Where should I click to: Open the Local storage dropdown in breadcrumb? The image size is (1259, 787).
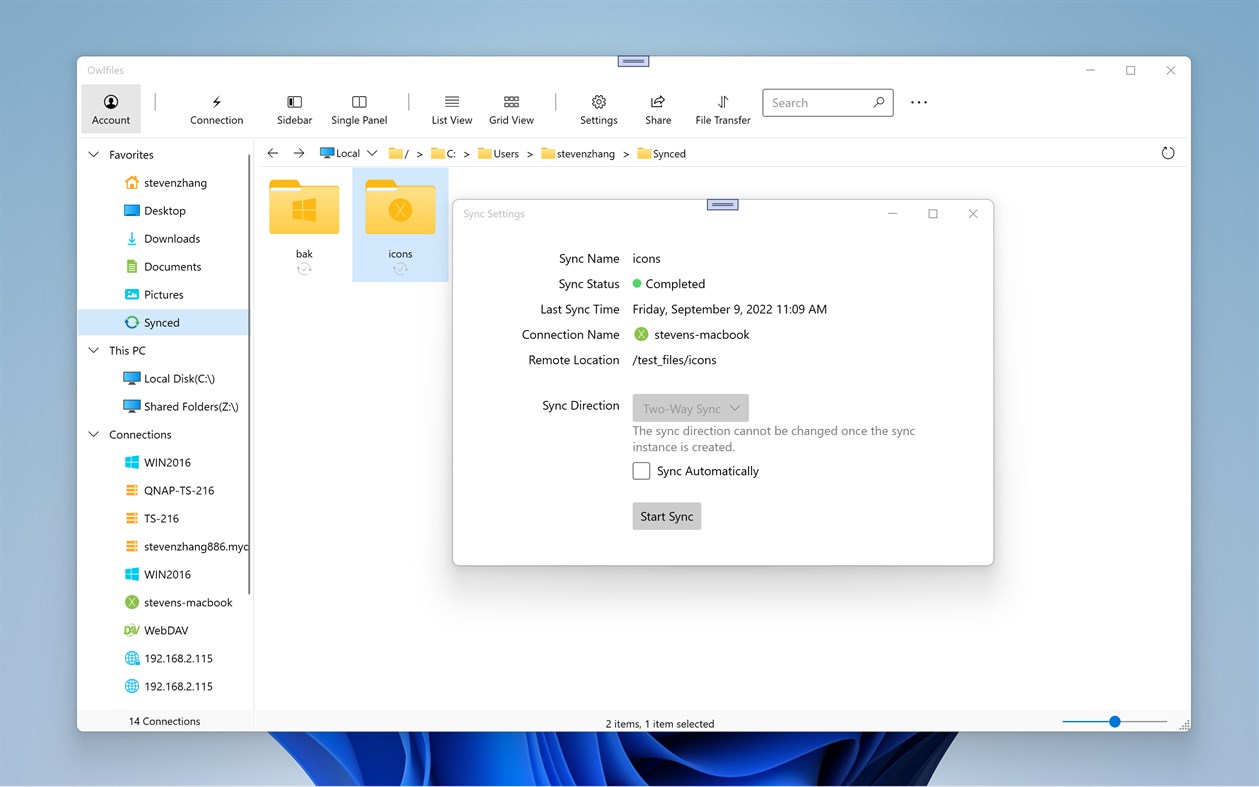click(371, 152)
